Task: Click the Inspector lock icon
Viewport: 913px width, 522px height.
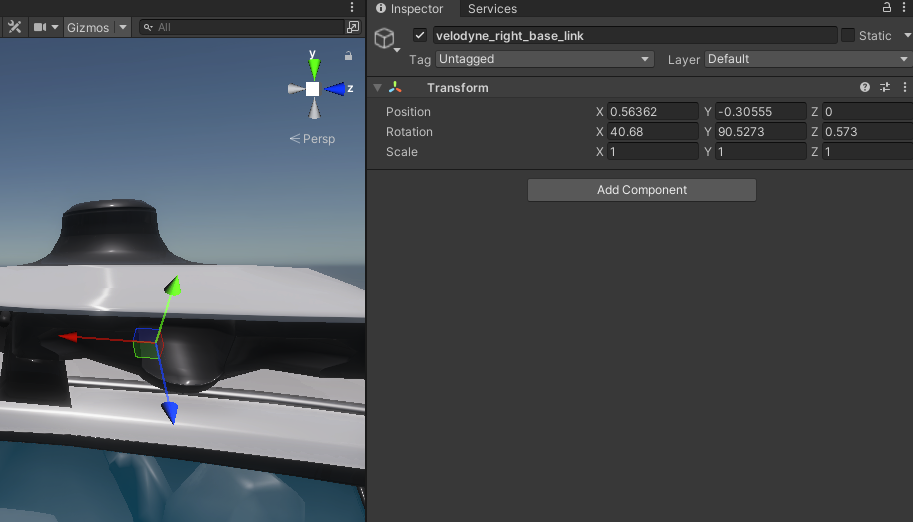Action: (x=886, y=8)
